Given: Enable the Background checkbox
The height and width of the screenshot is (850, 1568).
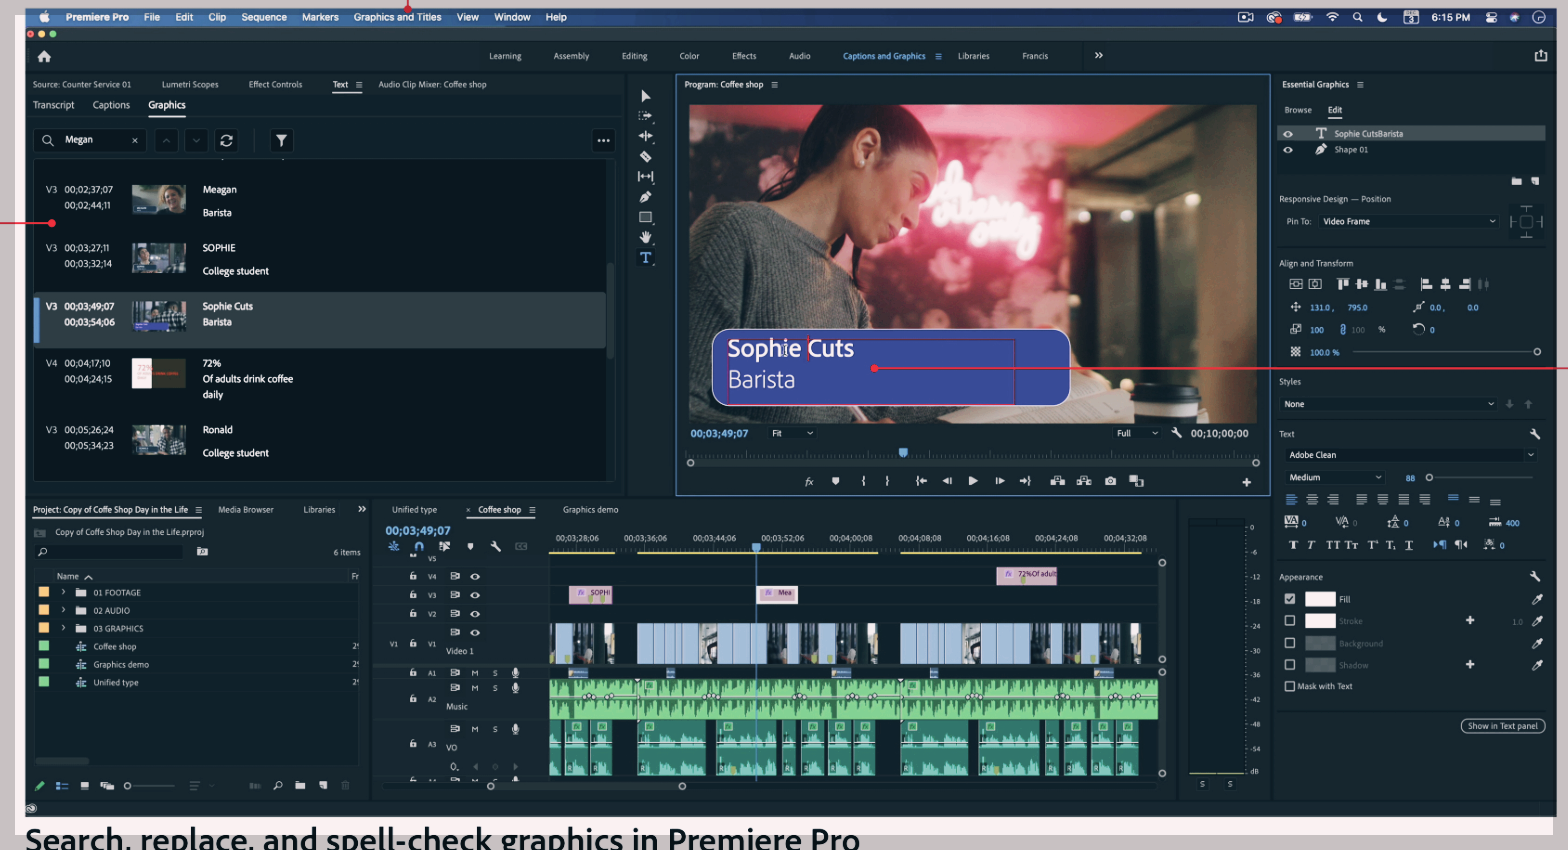Looking at the screenshot, I should (1290, 643).
